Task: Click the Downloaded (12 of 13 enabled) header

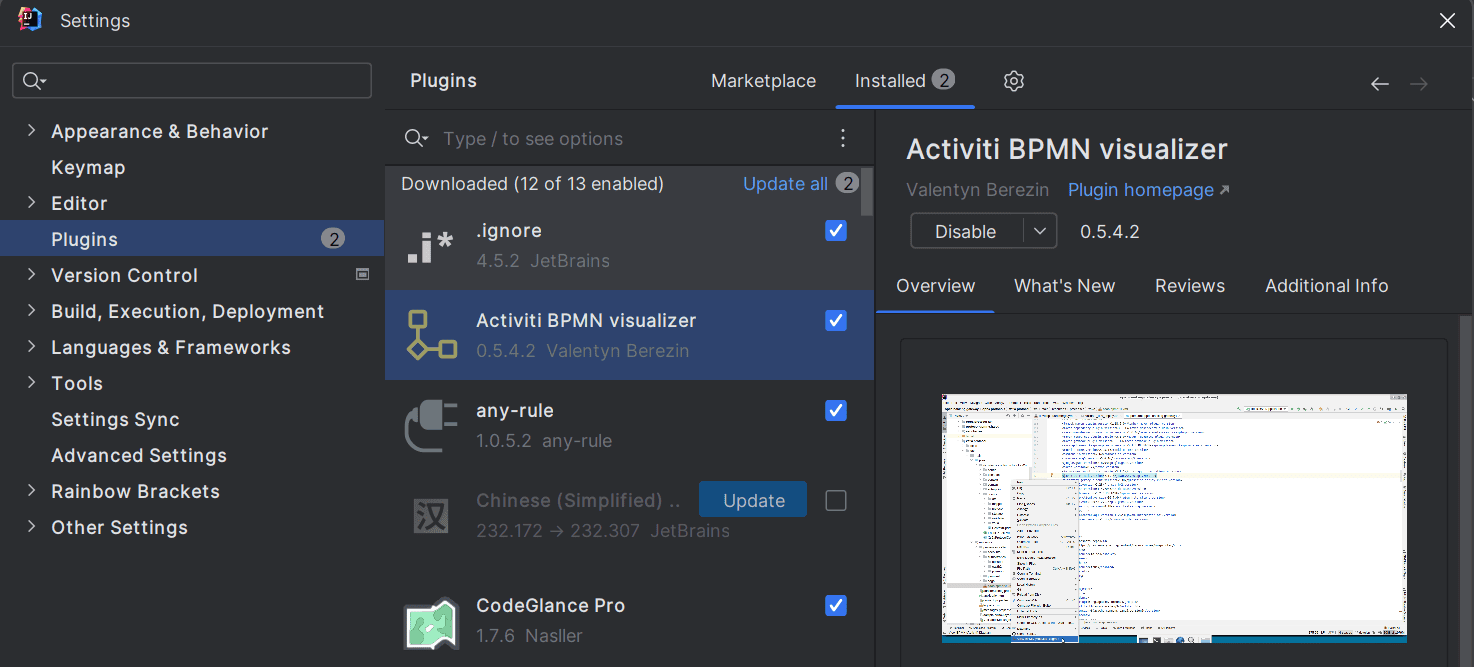Action: 532,184
